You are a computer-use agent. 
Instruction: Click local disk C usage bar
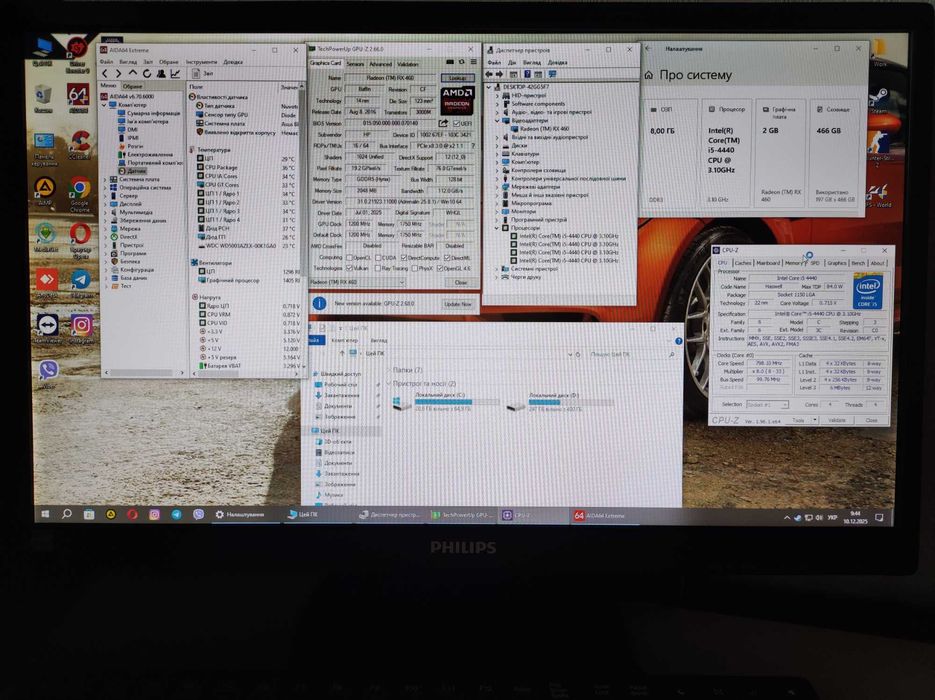(457, 402)
